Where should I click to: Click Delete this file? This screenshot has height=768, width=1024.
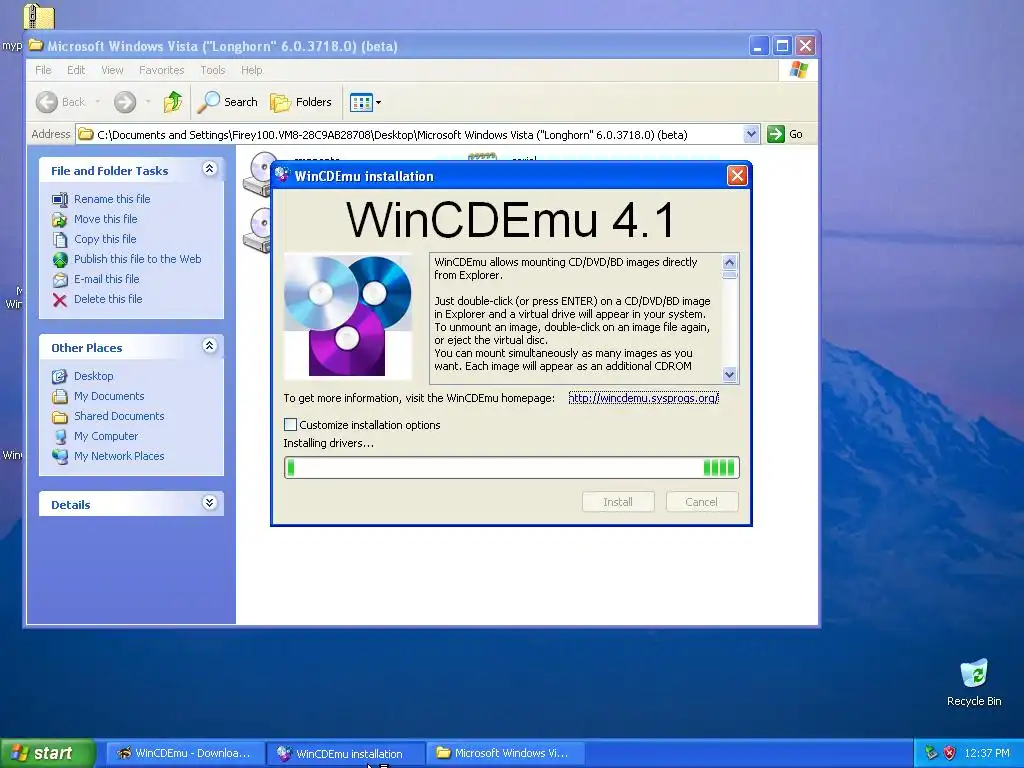coord(108,298)
